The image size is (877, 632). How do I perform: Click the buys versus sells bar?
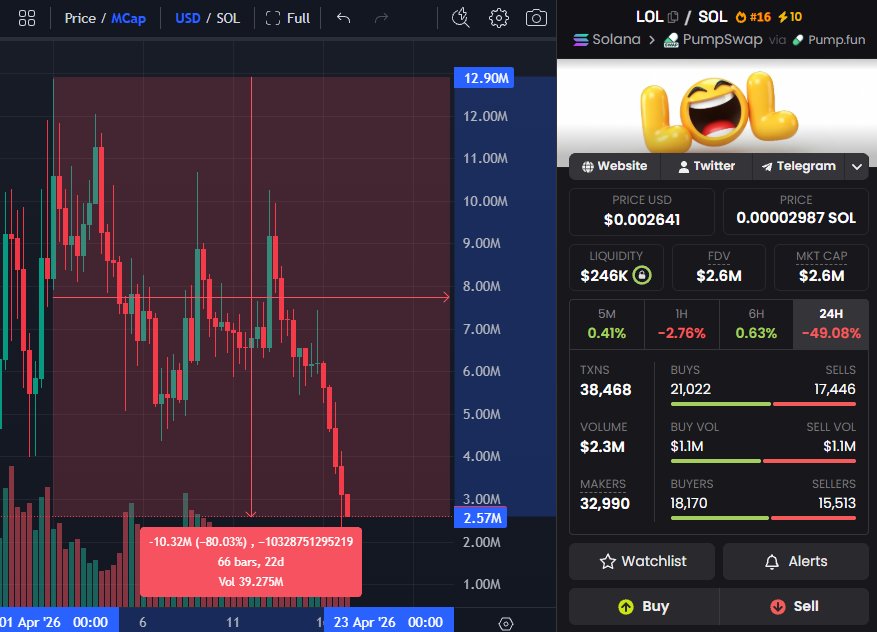click(x=763, y=404)
